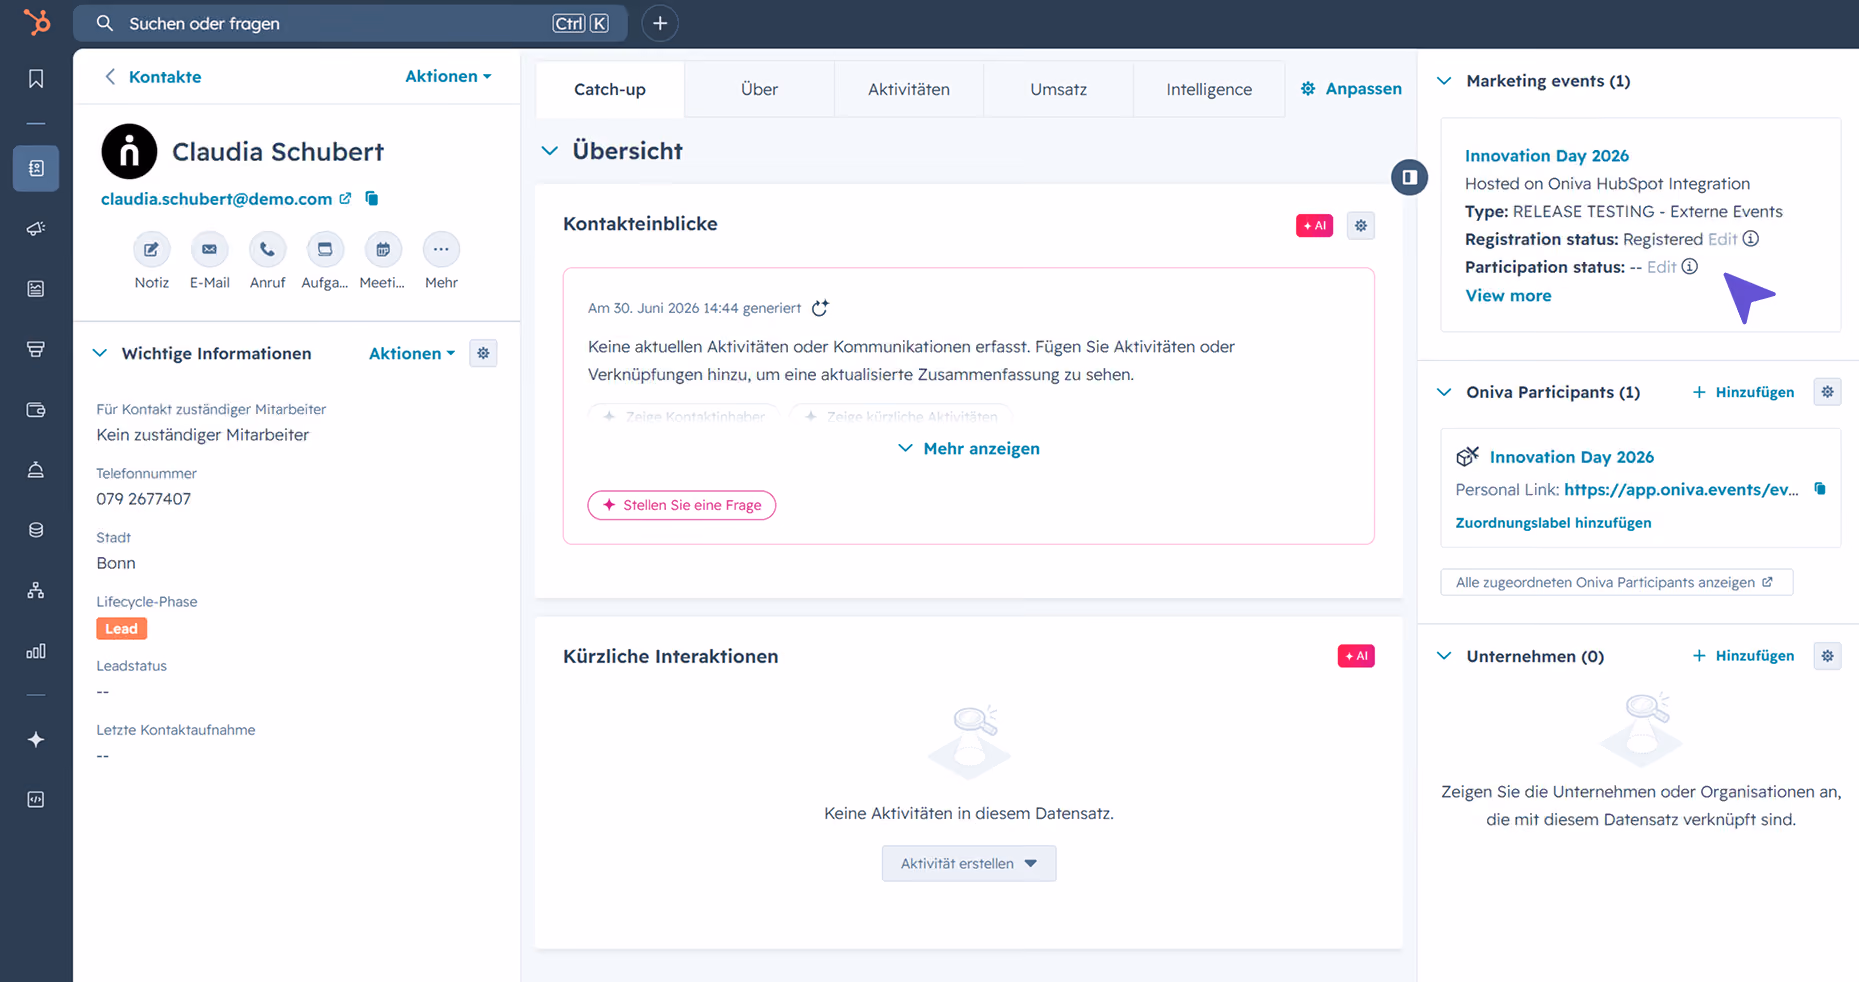Open the Commerce storefront sidebar icon

pyautogui.click(x=36, y=349)
